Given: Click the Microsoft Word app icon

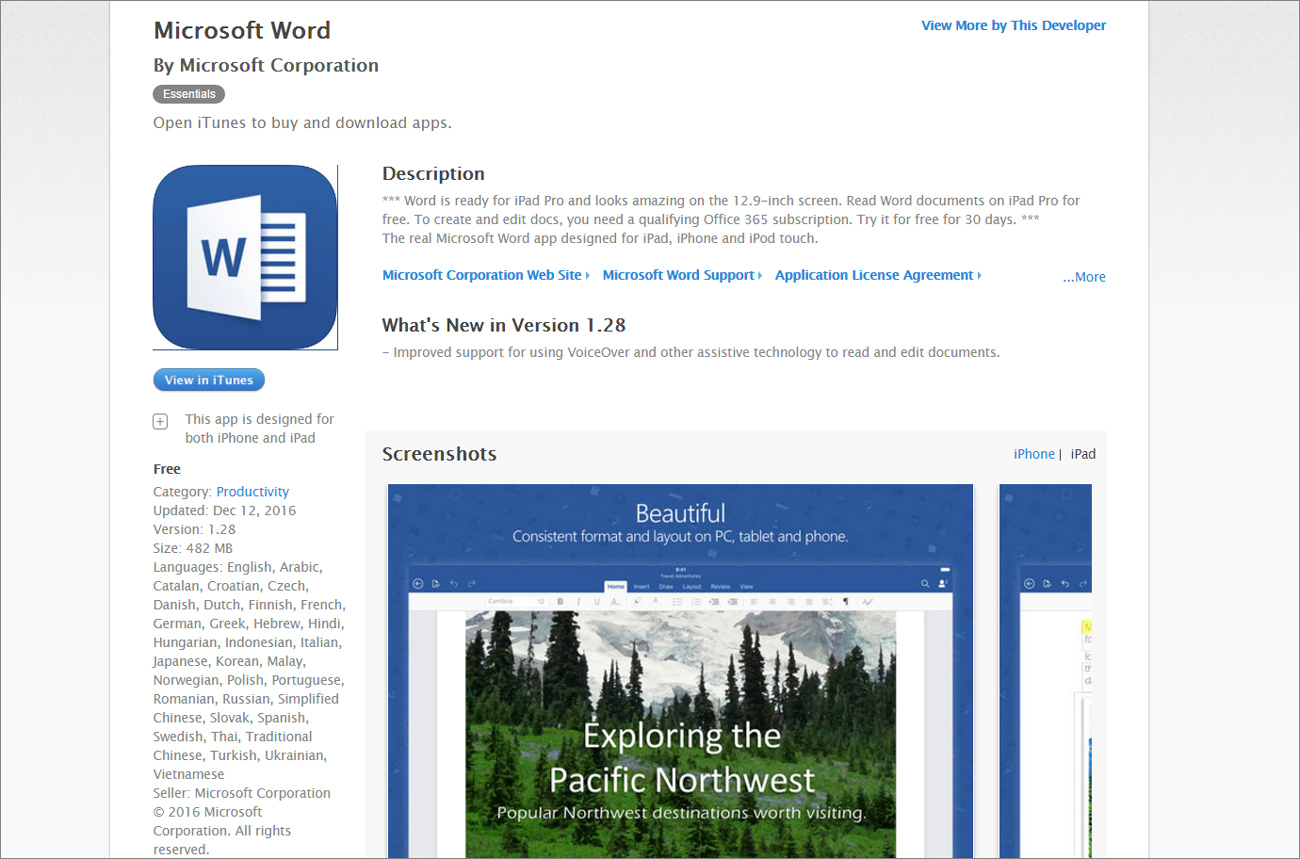Looking at the screenshot, I should (x=245, y=257).
